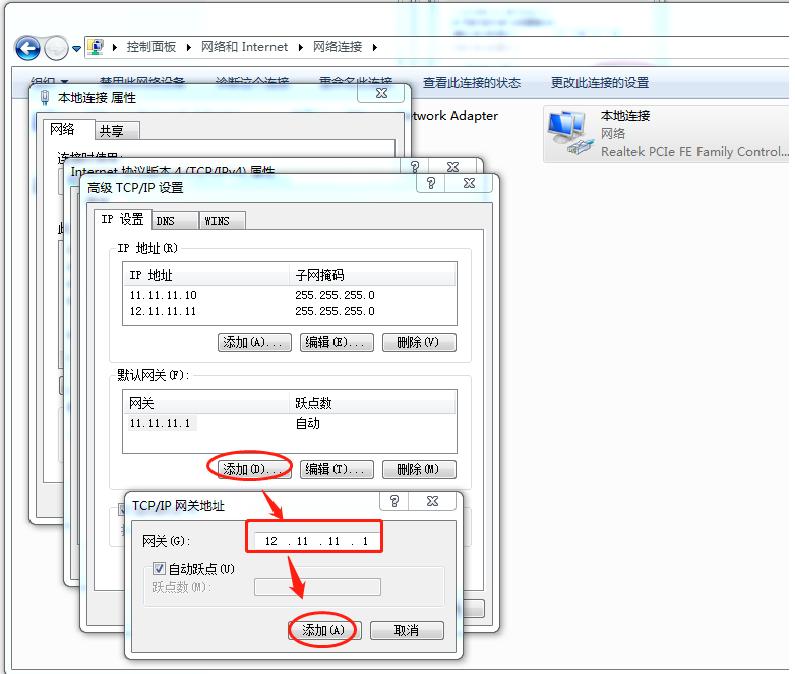The width and height of the screenshot is (795, 674).
Task: Click 取消 in the gateway address dialog
Action: pos(407,630)
